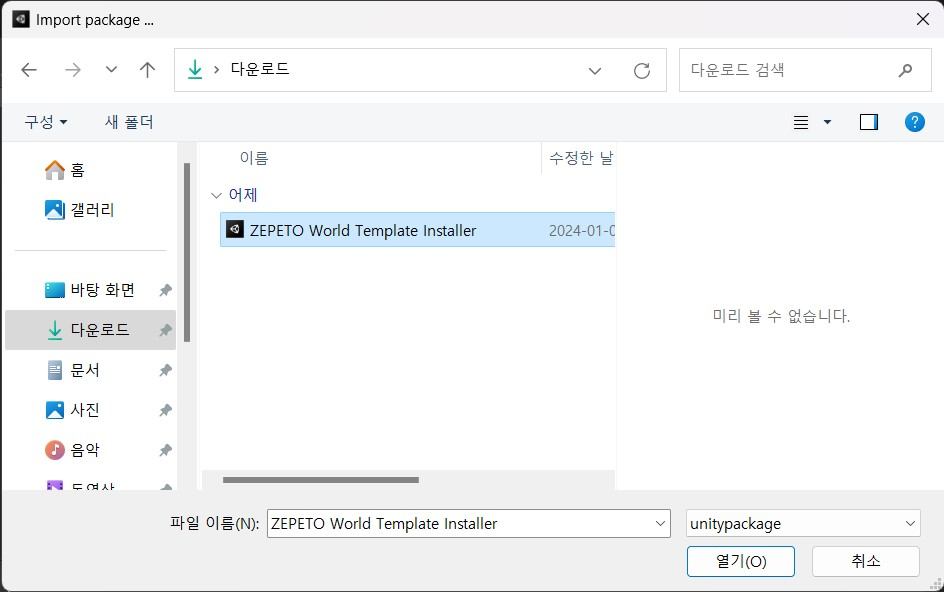Create a folder with 새 폴더

[129, 122]
